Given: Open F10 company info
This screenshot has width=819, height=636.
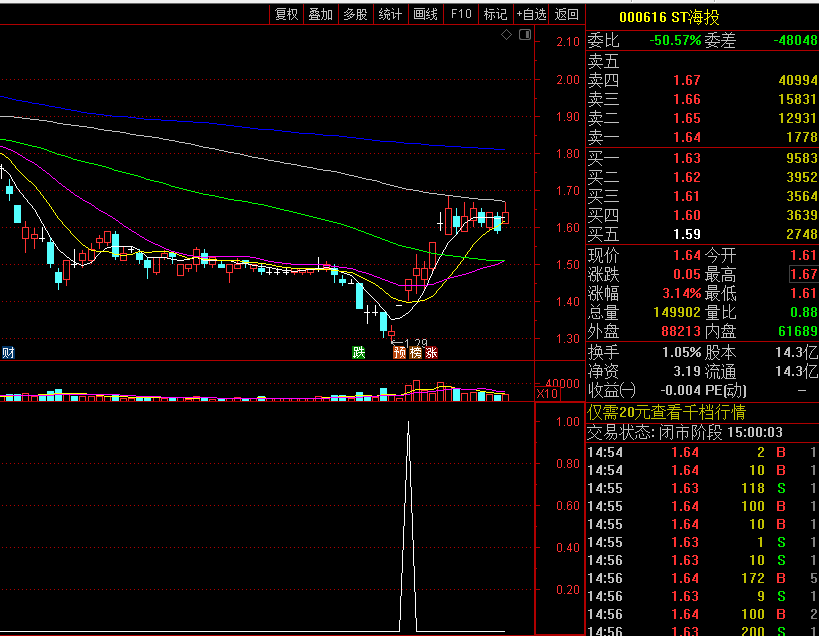Looking at the screenshot, I should (461, 14).
